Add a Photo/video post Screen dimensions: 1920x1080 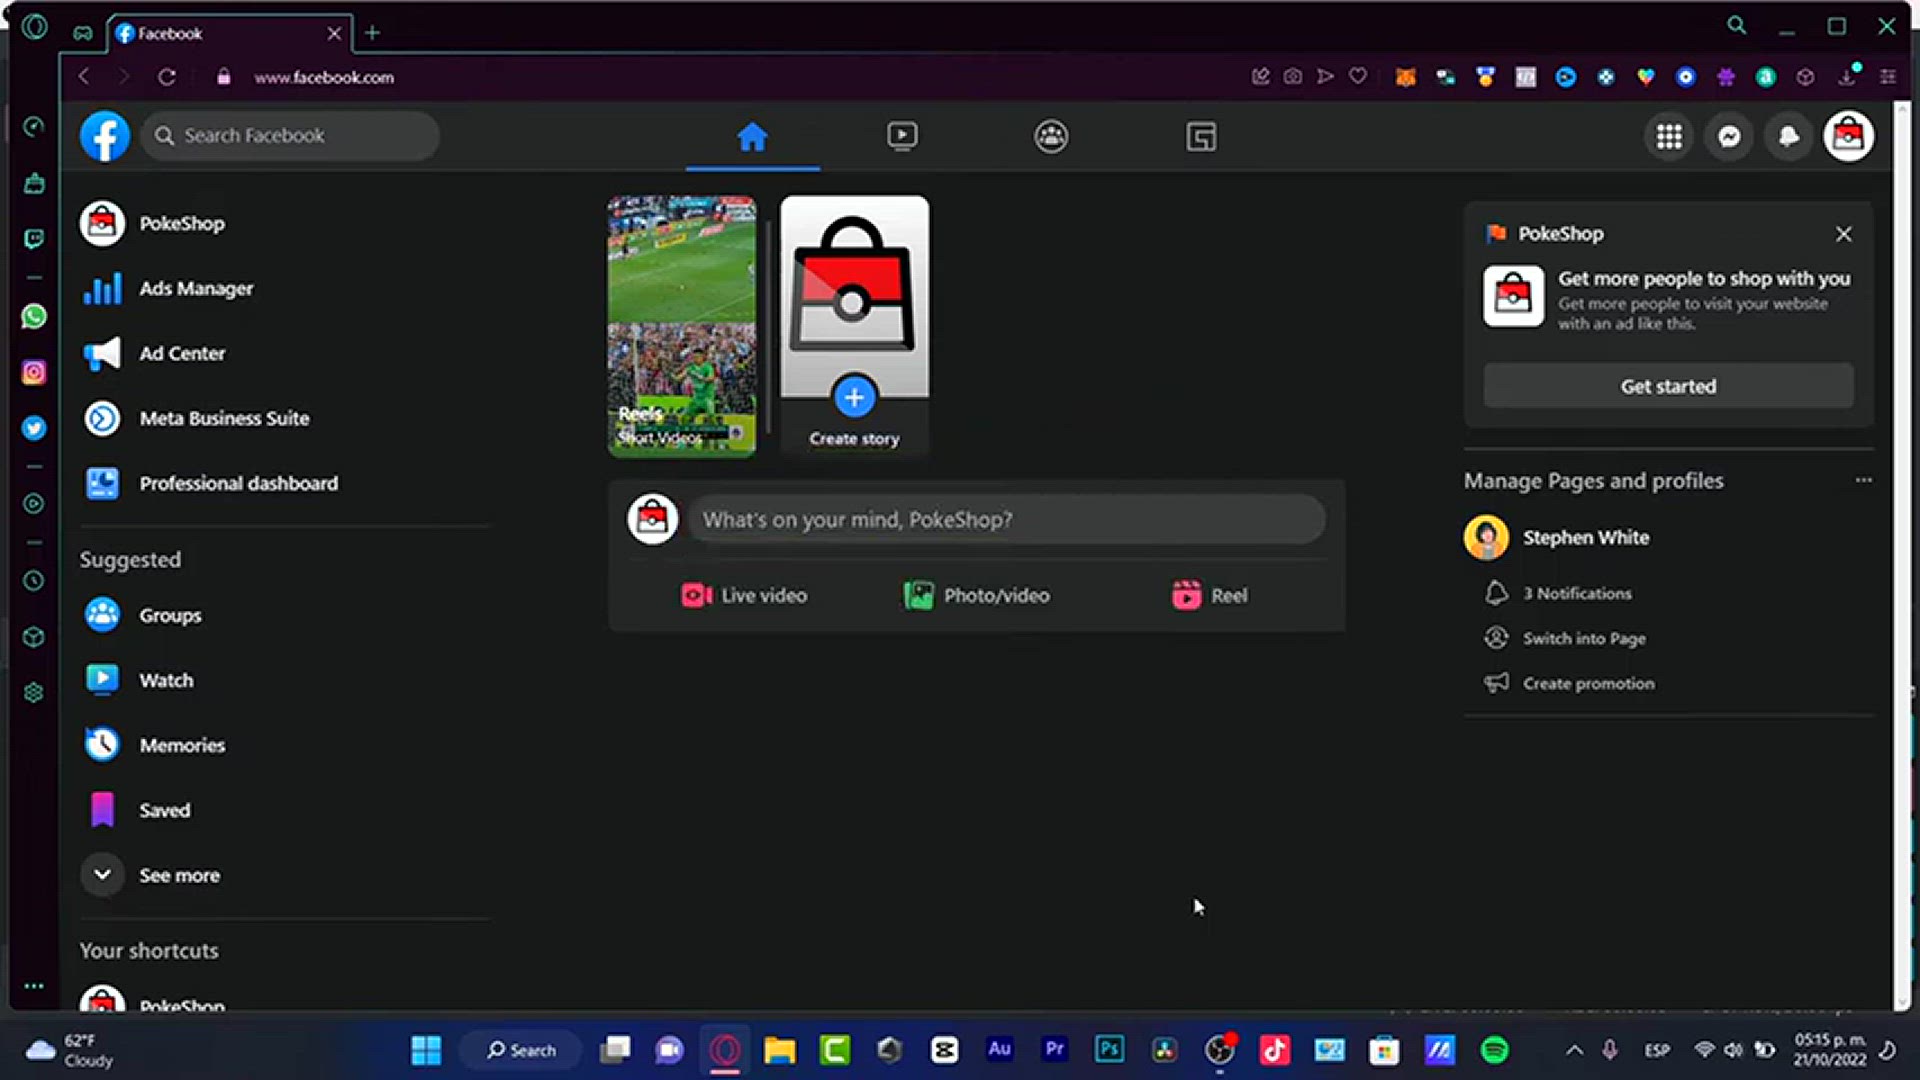coord(976,595)
